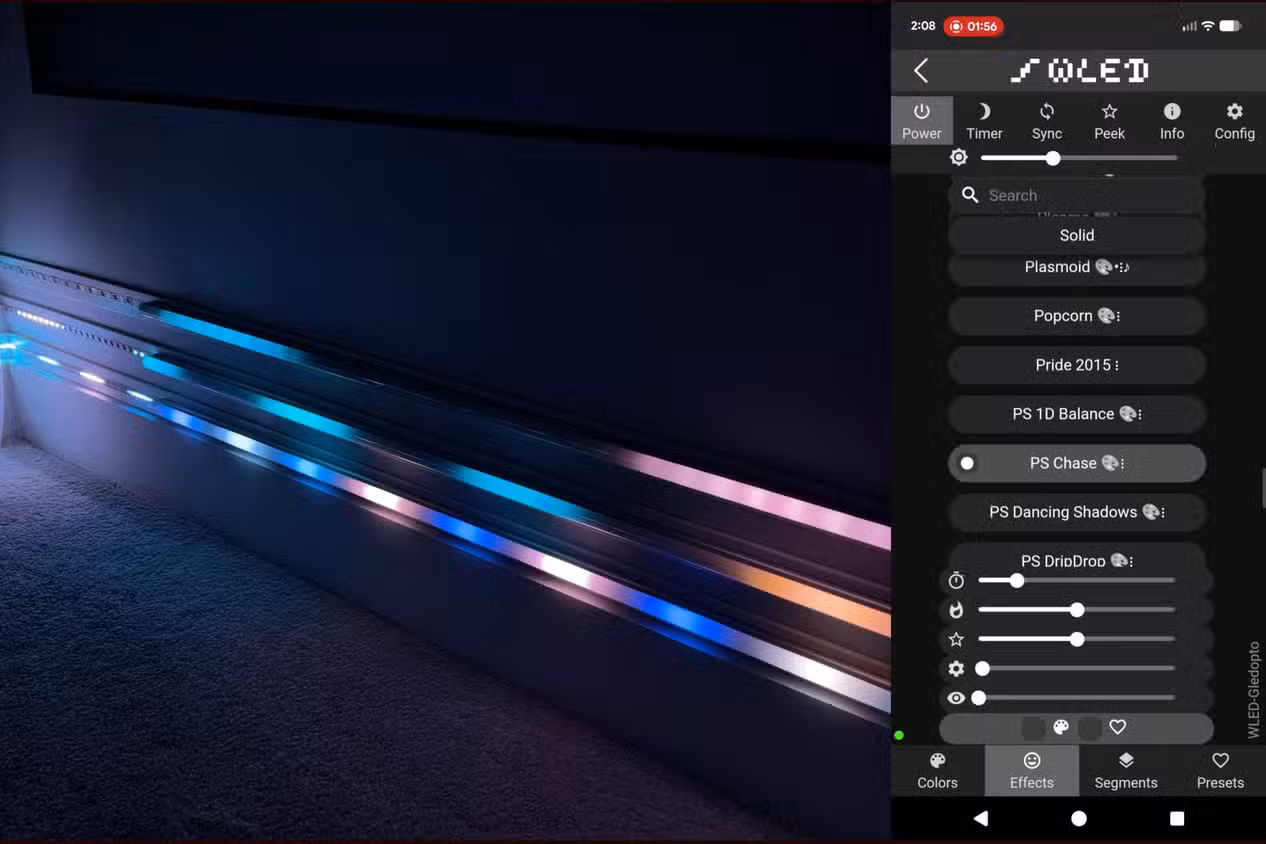This screenshot has width=1266, height=844.
Task: Focus the effect Search field
Action: pyautogui.click(x=1077, y=195)
